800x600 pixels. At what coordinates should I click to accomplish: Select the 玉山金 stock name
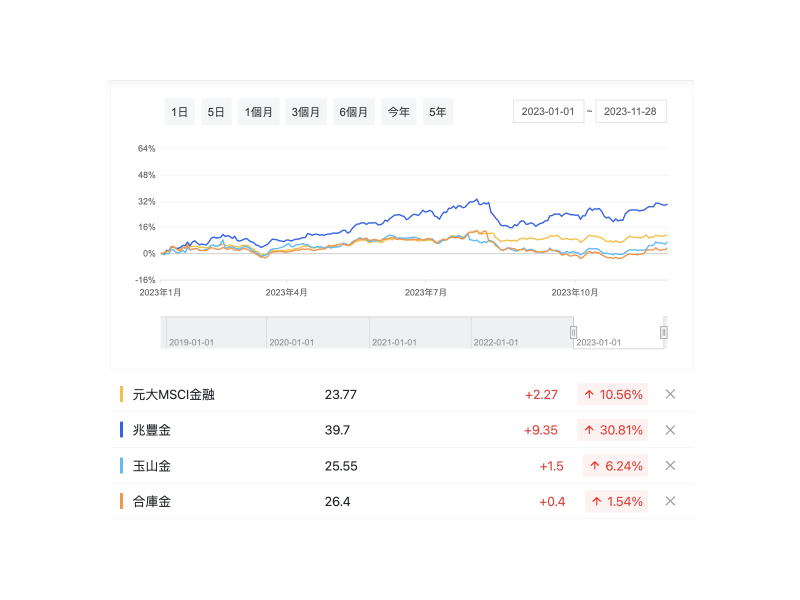(152, 466)
